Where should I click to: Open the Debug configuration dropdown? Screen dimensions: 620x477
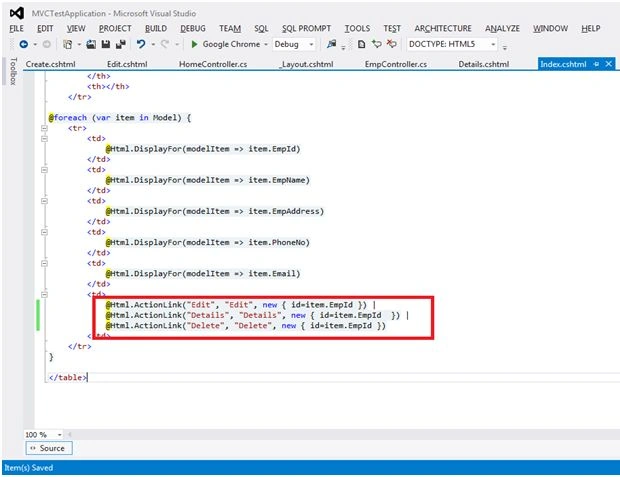tap(311, 45)
